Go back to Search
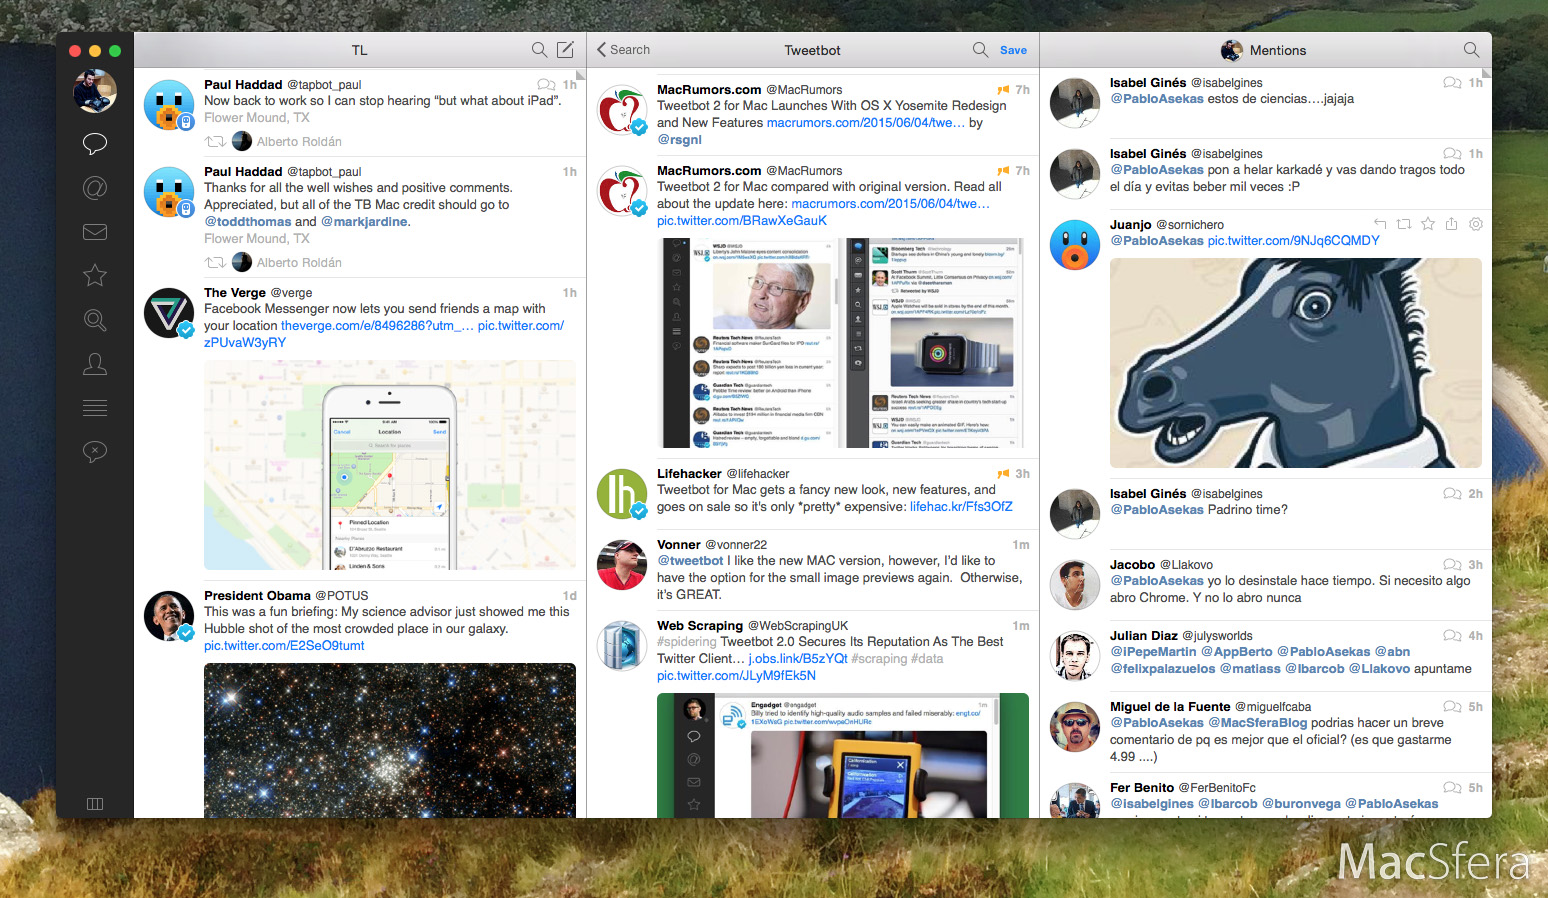 623,50
